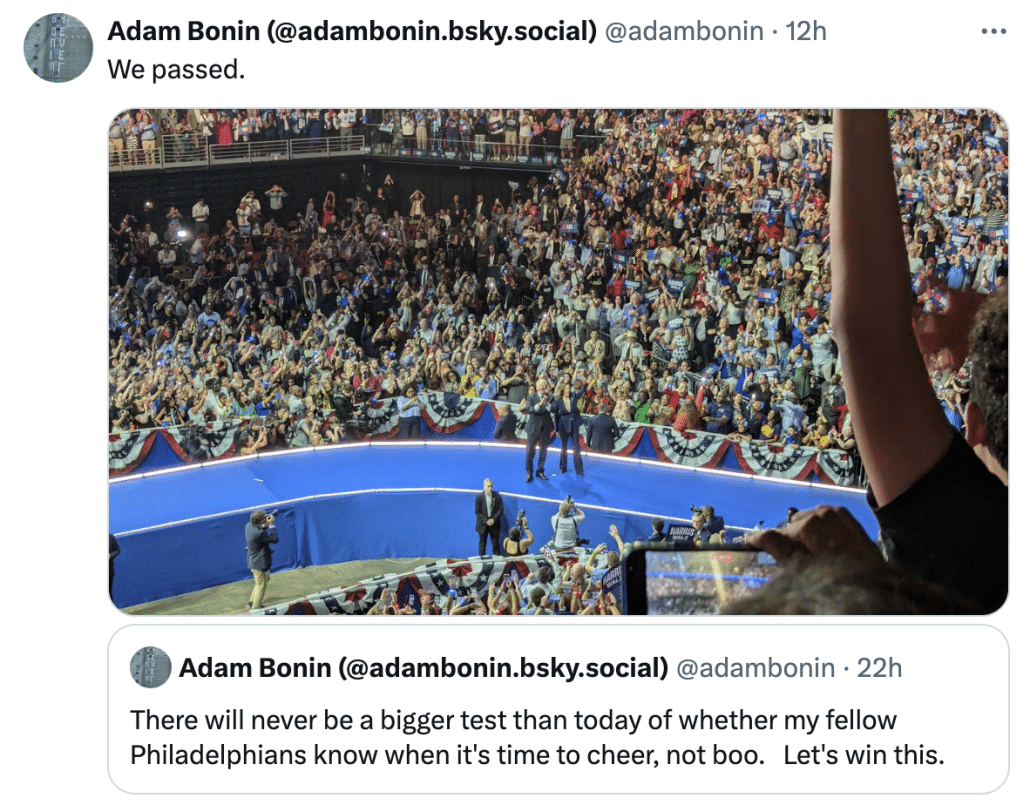Open the three-dot more options menu
The height and width of the screenshot is (805, 1030).
tap(993, 31)
